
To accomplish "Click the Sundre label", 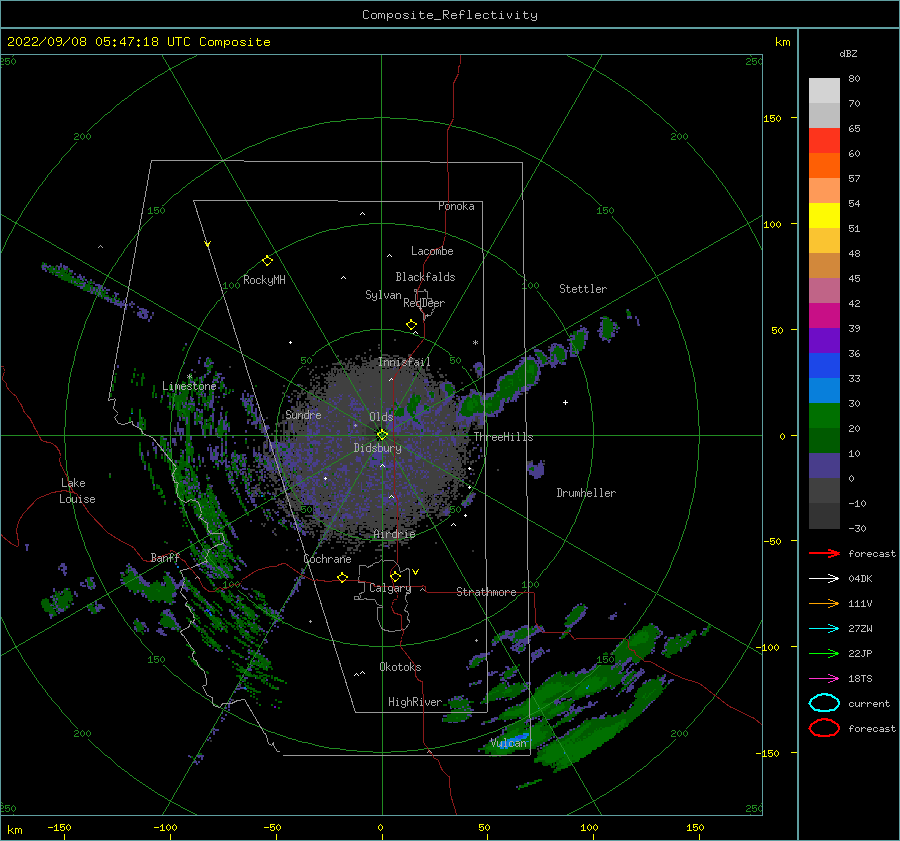I will point(303,414).
